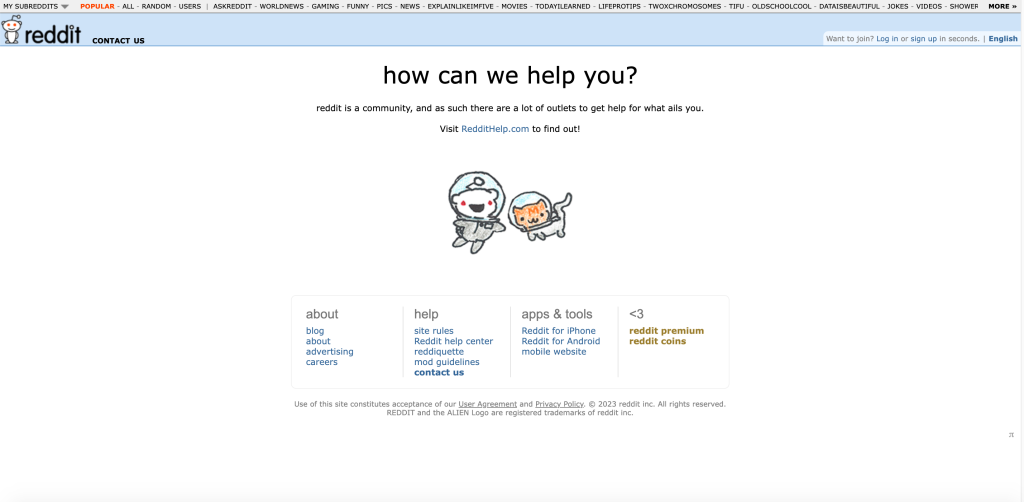The width and height of the screenshot is (1024, 502).
Task: Expand the MY SUBREDDITS dropdown
Action: tap(35, 6)
